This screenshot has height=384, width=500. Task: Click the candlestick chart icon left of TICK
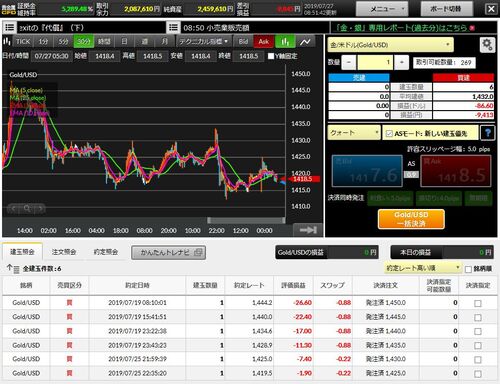click(x=7, y=42)
